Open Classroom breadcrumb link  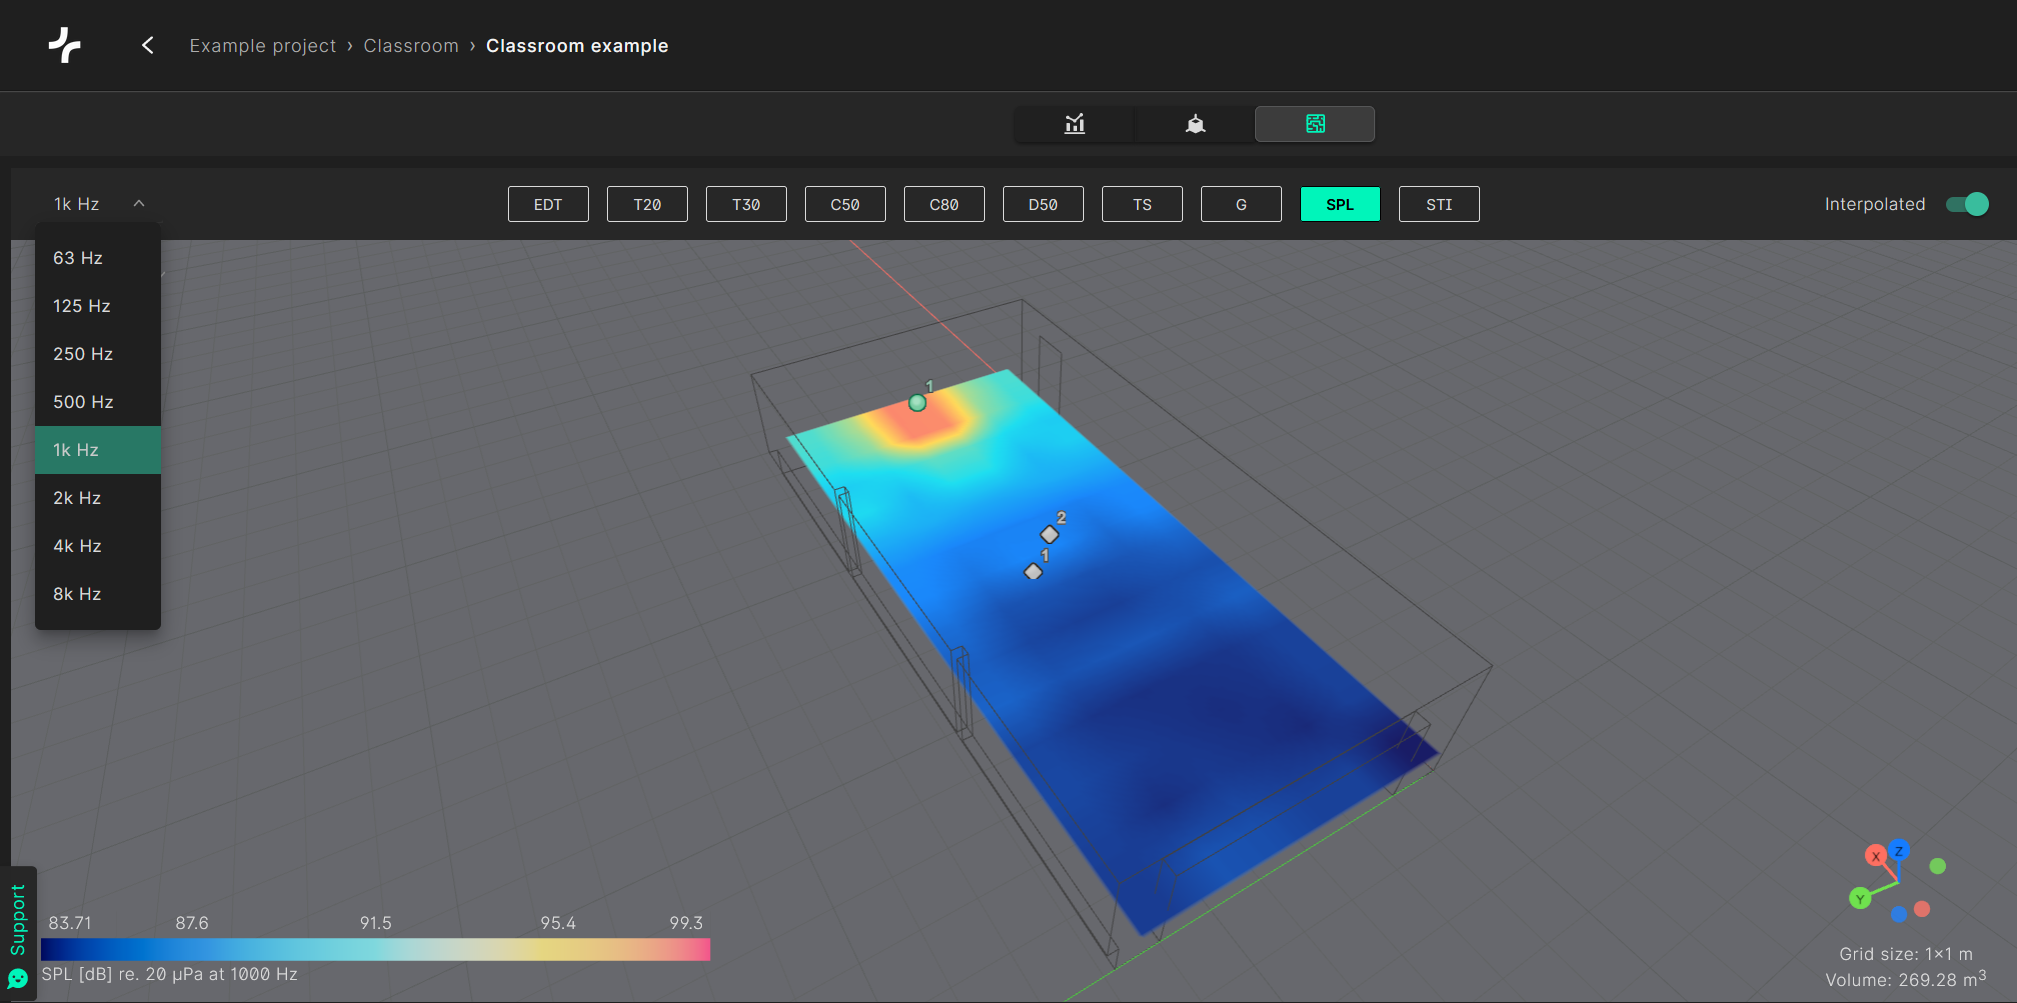tap(411, 46)
